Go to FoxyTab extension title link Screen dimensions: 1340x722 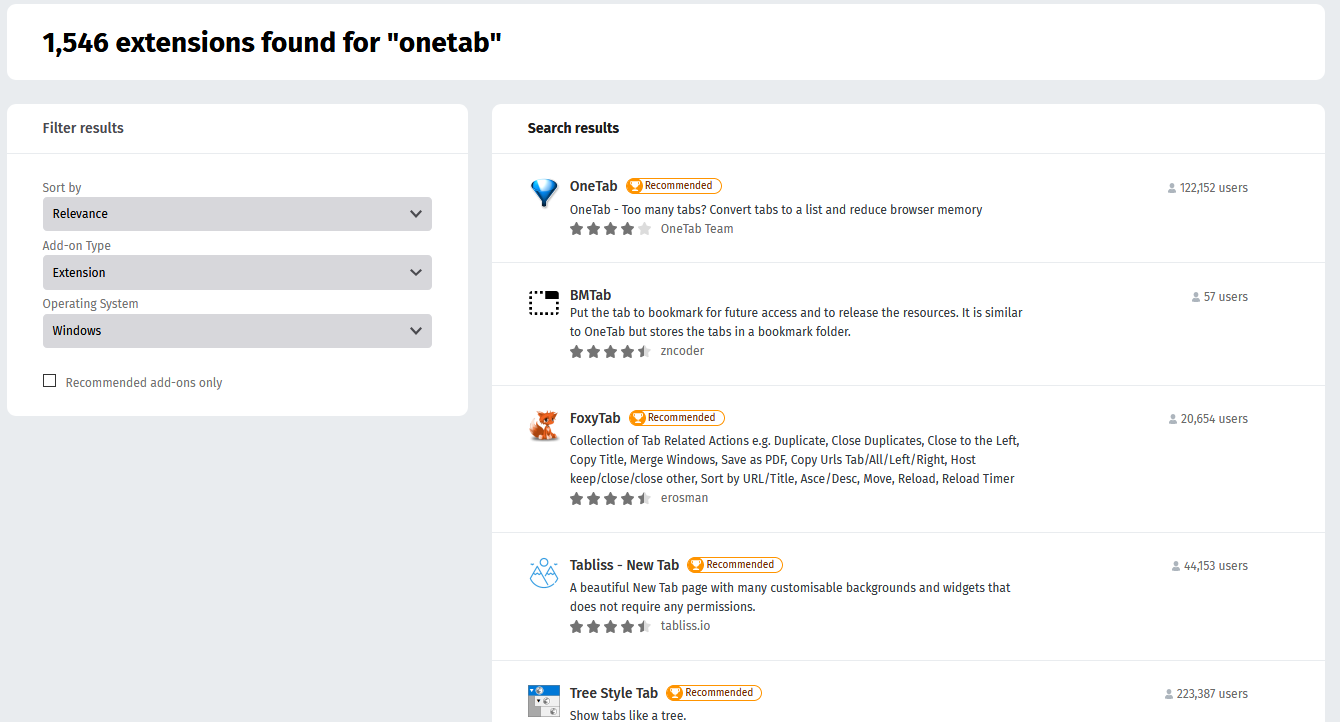point(595,418)
